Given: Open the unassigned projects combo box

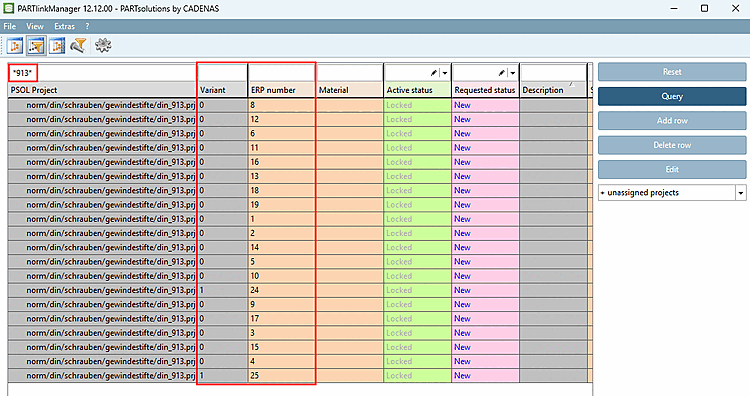Looking at the screenshot, I should coord(672,193).
